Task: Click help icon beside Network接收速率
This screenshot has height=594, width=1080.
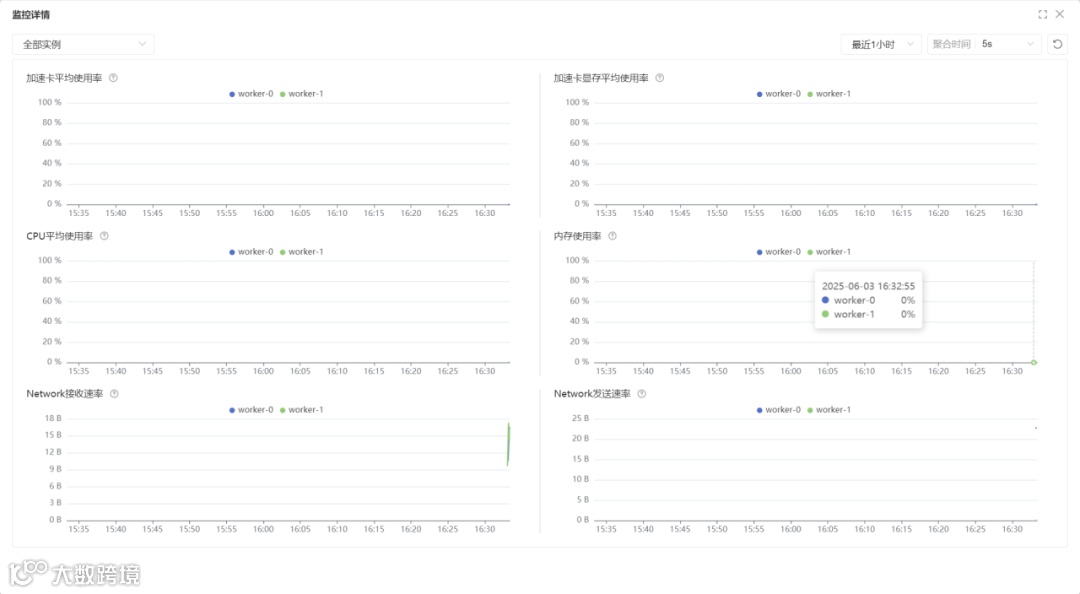Action: click(114, 393)
